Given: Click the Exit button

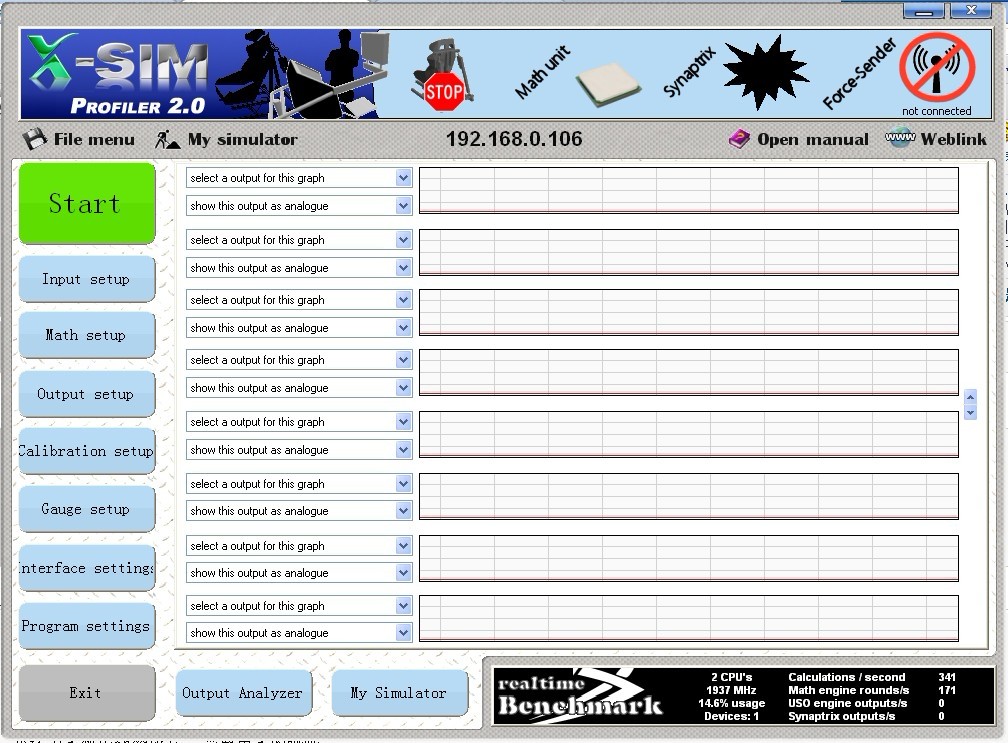Looking at the screenshot, I should (87, 693).
